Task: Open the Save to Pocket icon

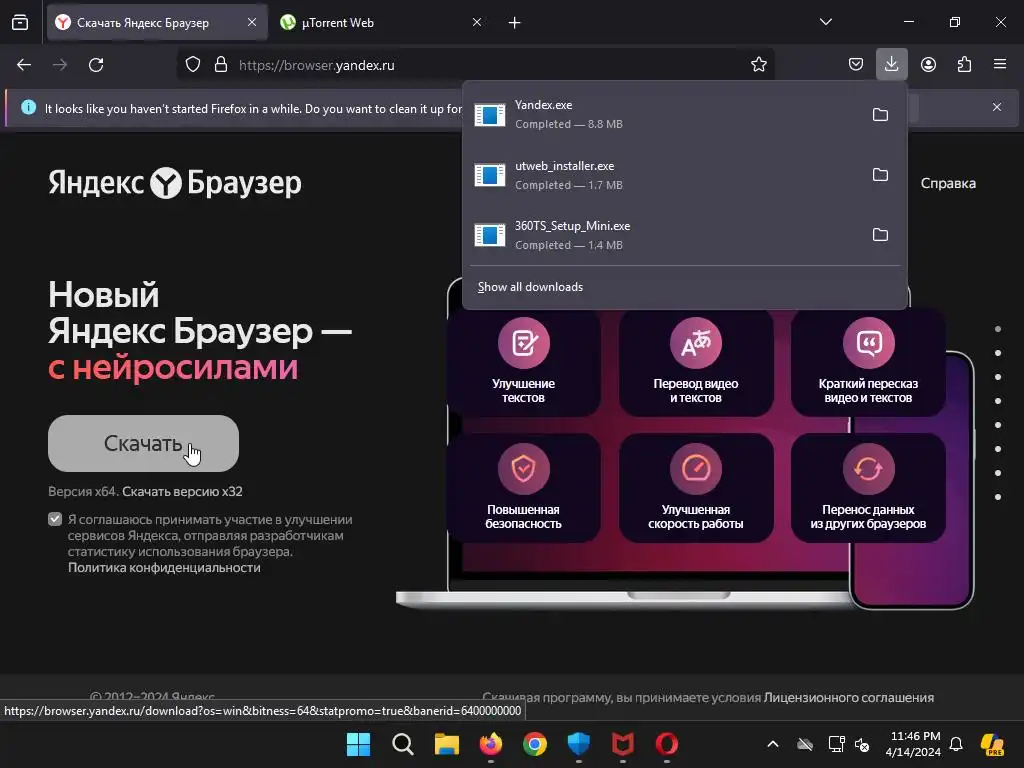Action: (x=856, y=65)
